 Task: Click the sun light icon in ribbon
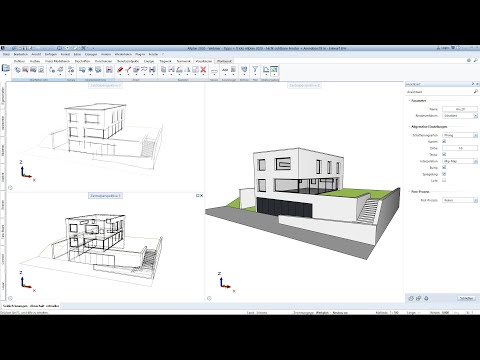[90, 69]
